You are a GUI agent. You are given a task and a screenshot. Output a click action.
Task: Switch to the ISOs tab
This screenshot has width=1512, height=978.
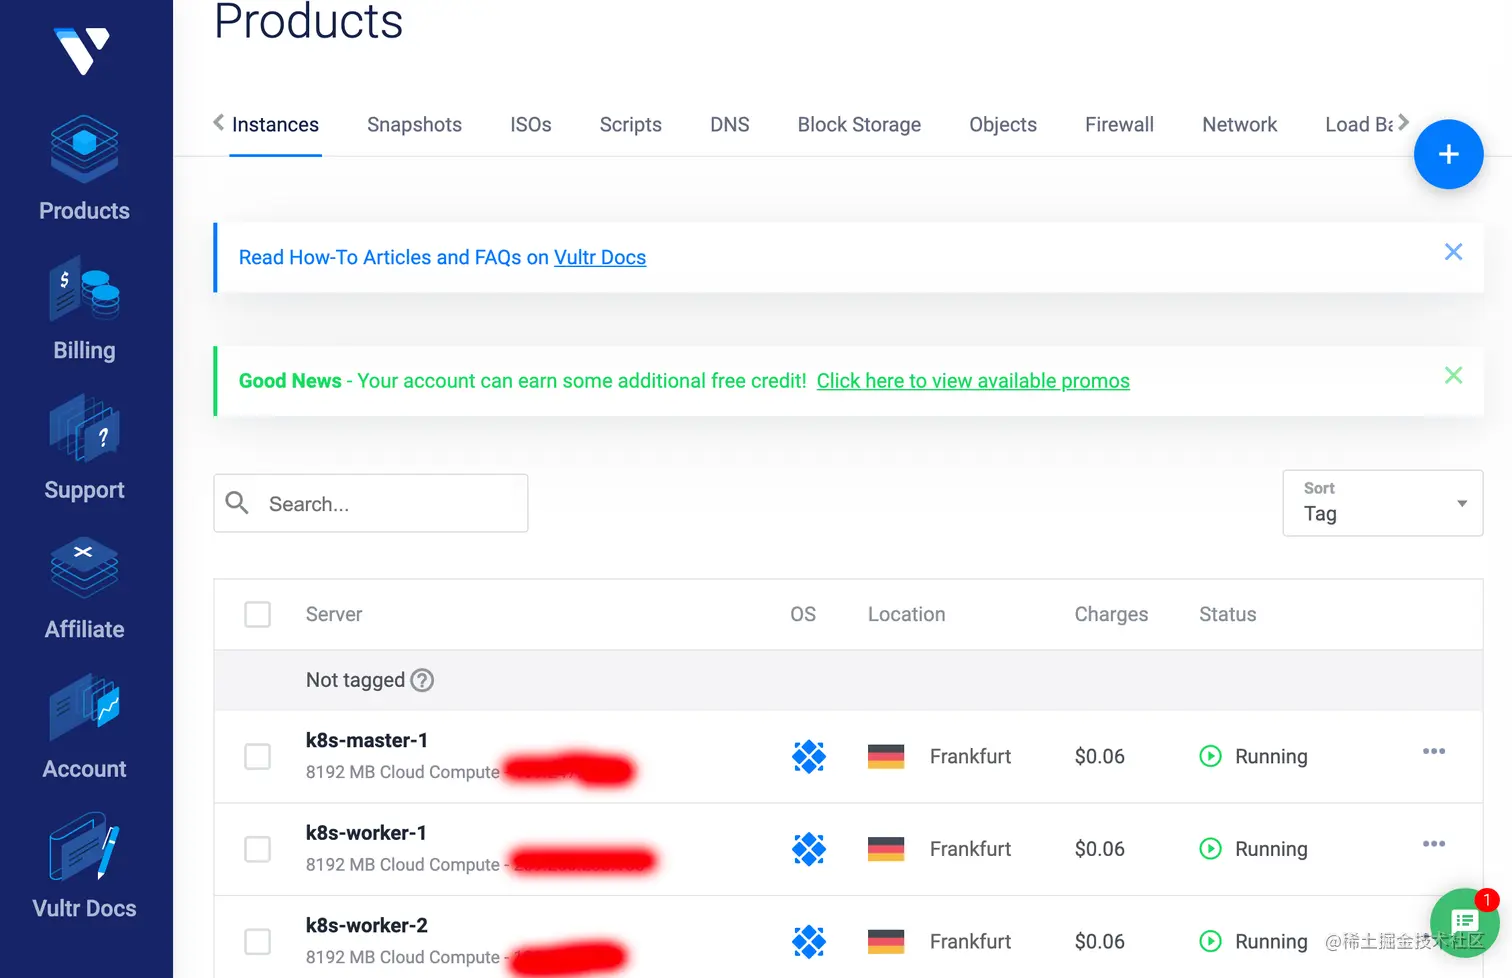pyautogui.click(x=531, y=125)
